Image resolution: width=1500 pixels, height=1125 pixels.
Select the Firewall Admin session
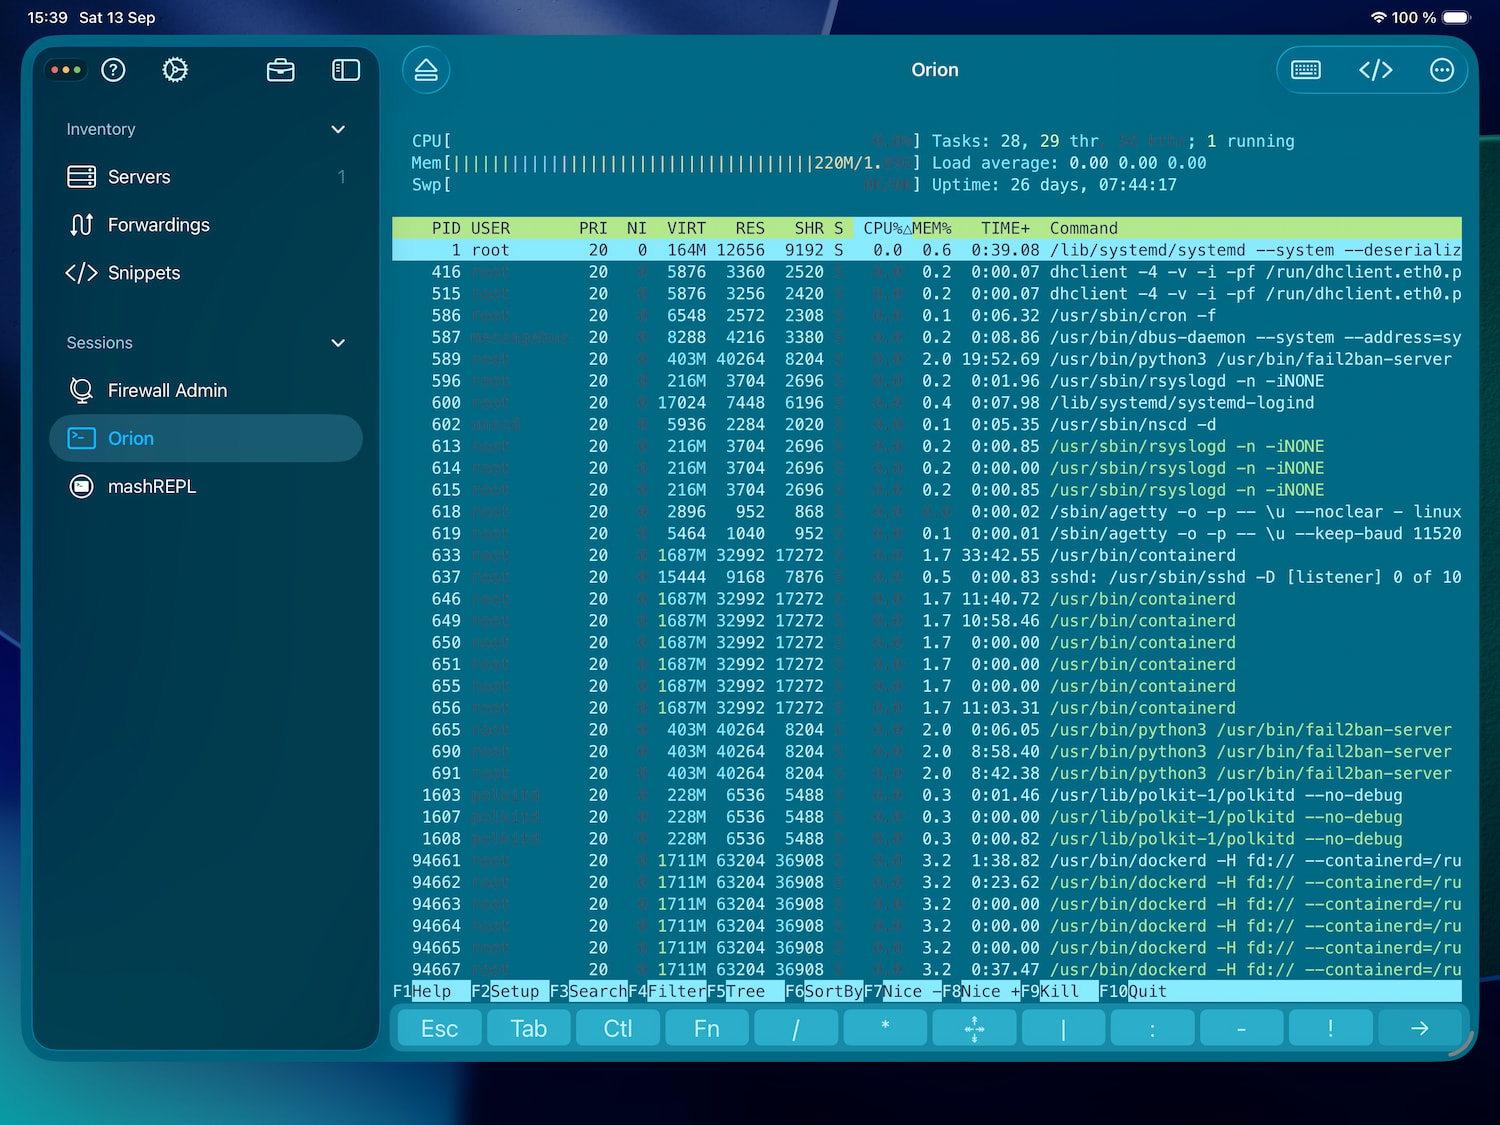tap(167, 390)
